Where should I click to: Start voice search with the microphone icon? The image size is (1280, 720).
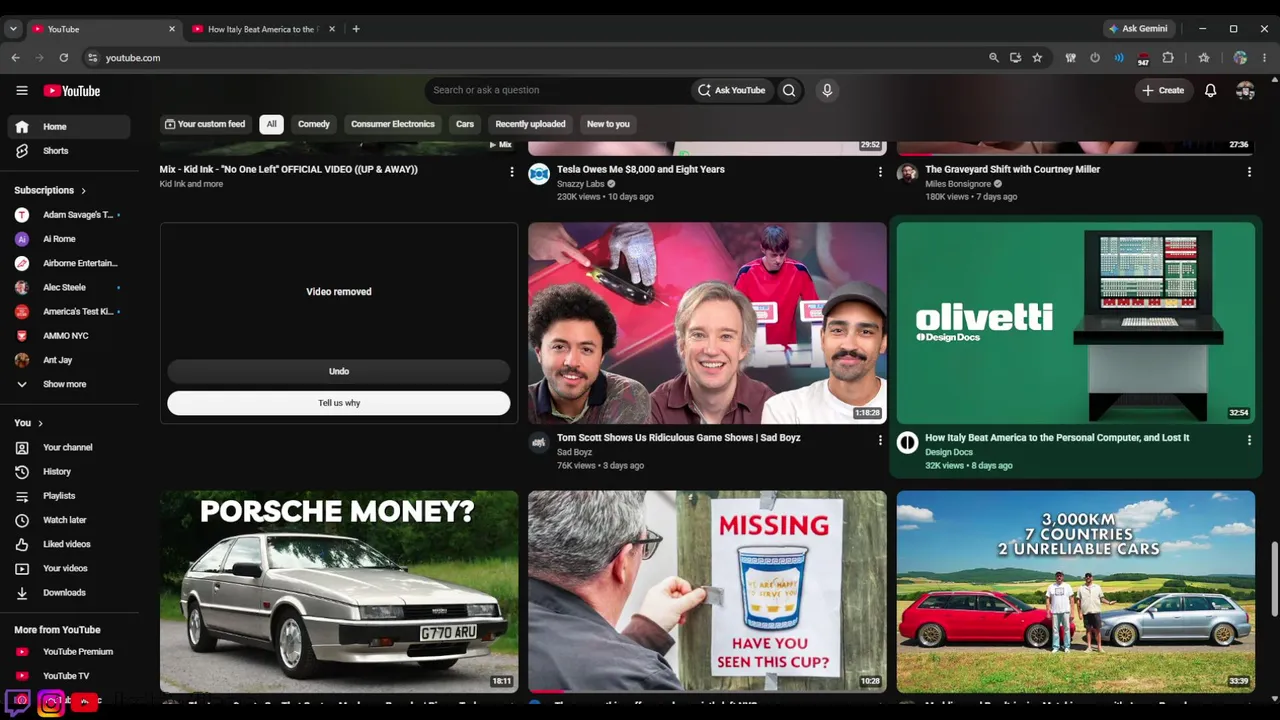click(827, 90)
